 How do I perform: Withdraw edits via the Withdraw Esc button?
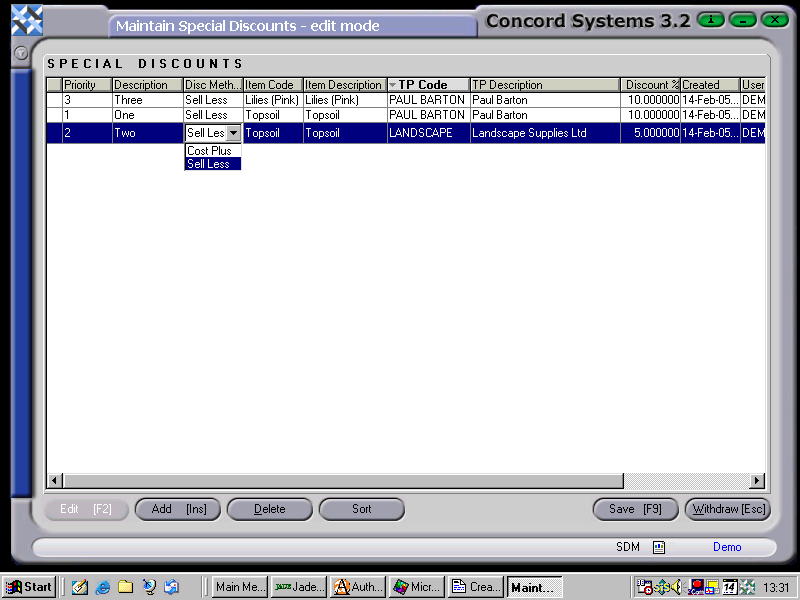(x=728, y=509)
